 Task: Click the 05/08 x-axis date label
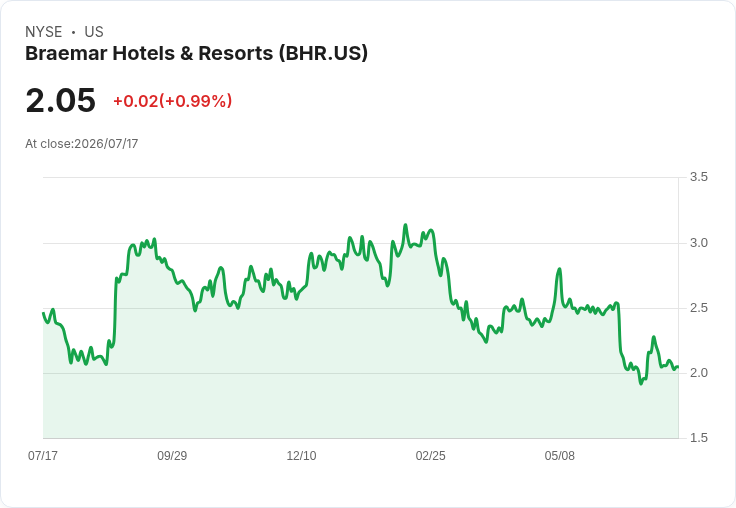[x=560, y=455]
